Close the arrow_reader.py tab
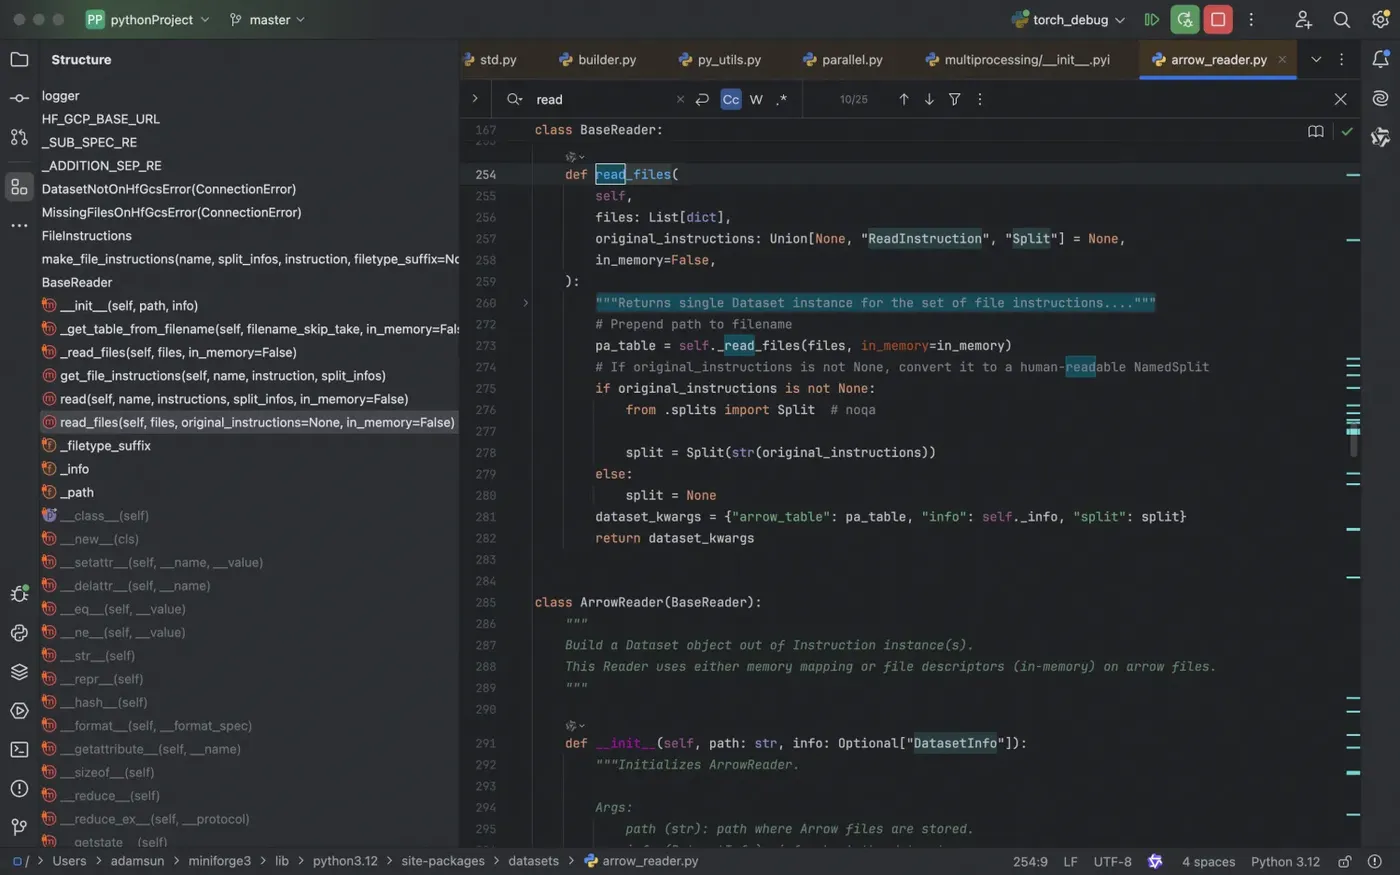Viewport: 1400px width, 875px height. click(x=1282, y=59)
